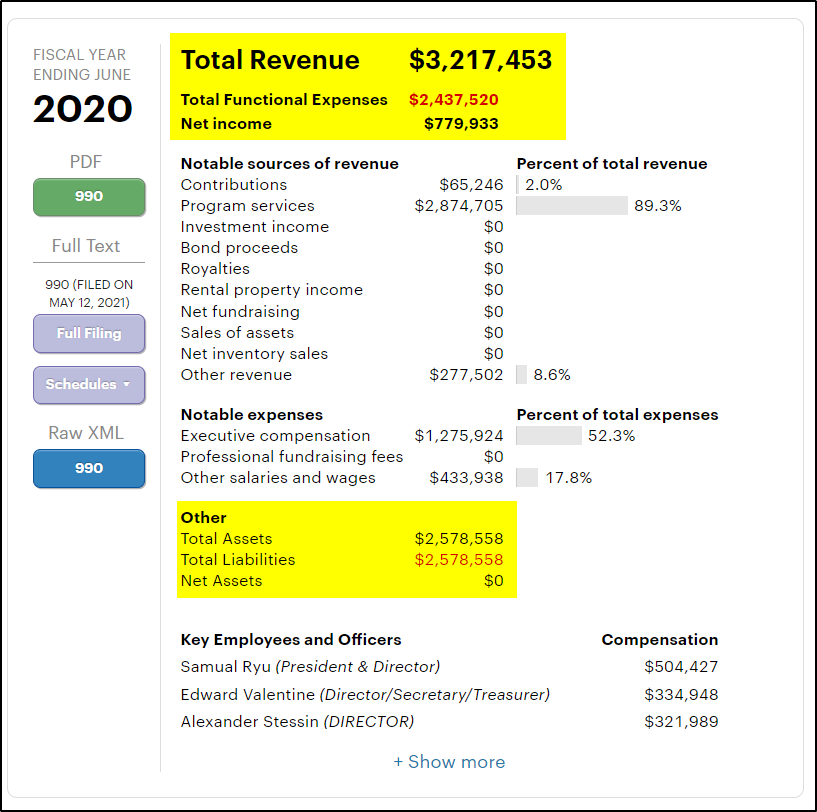Click the Royalties row label
The image size is (817, 812).
[x=215, y=269]
